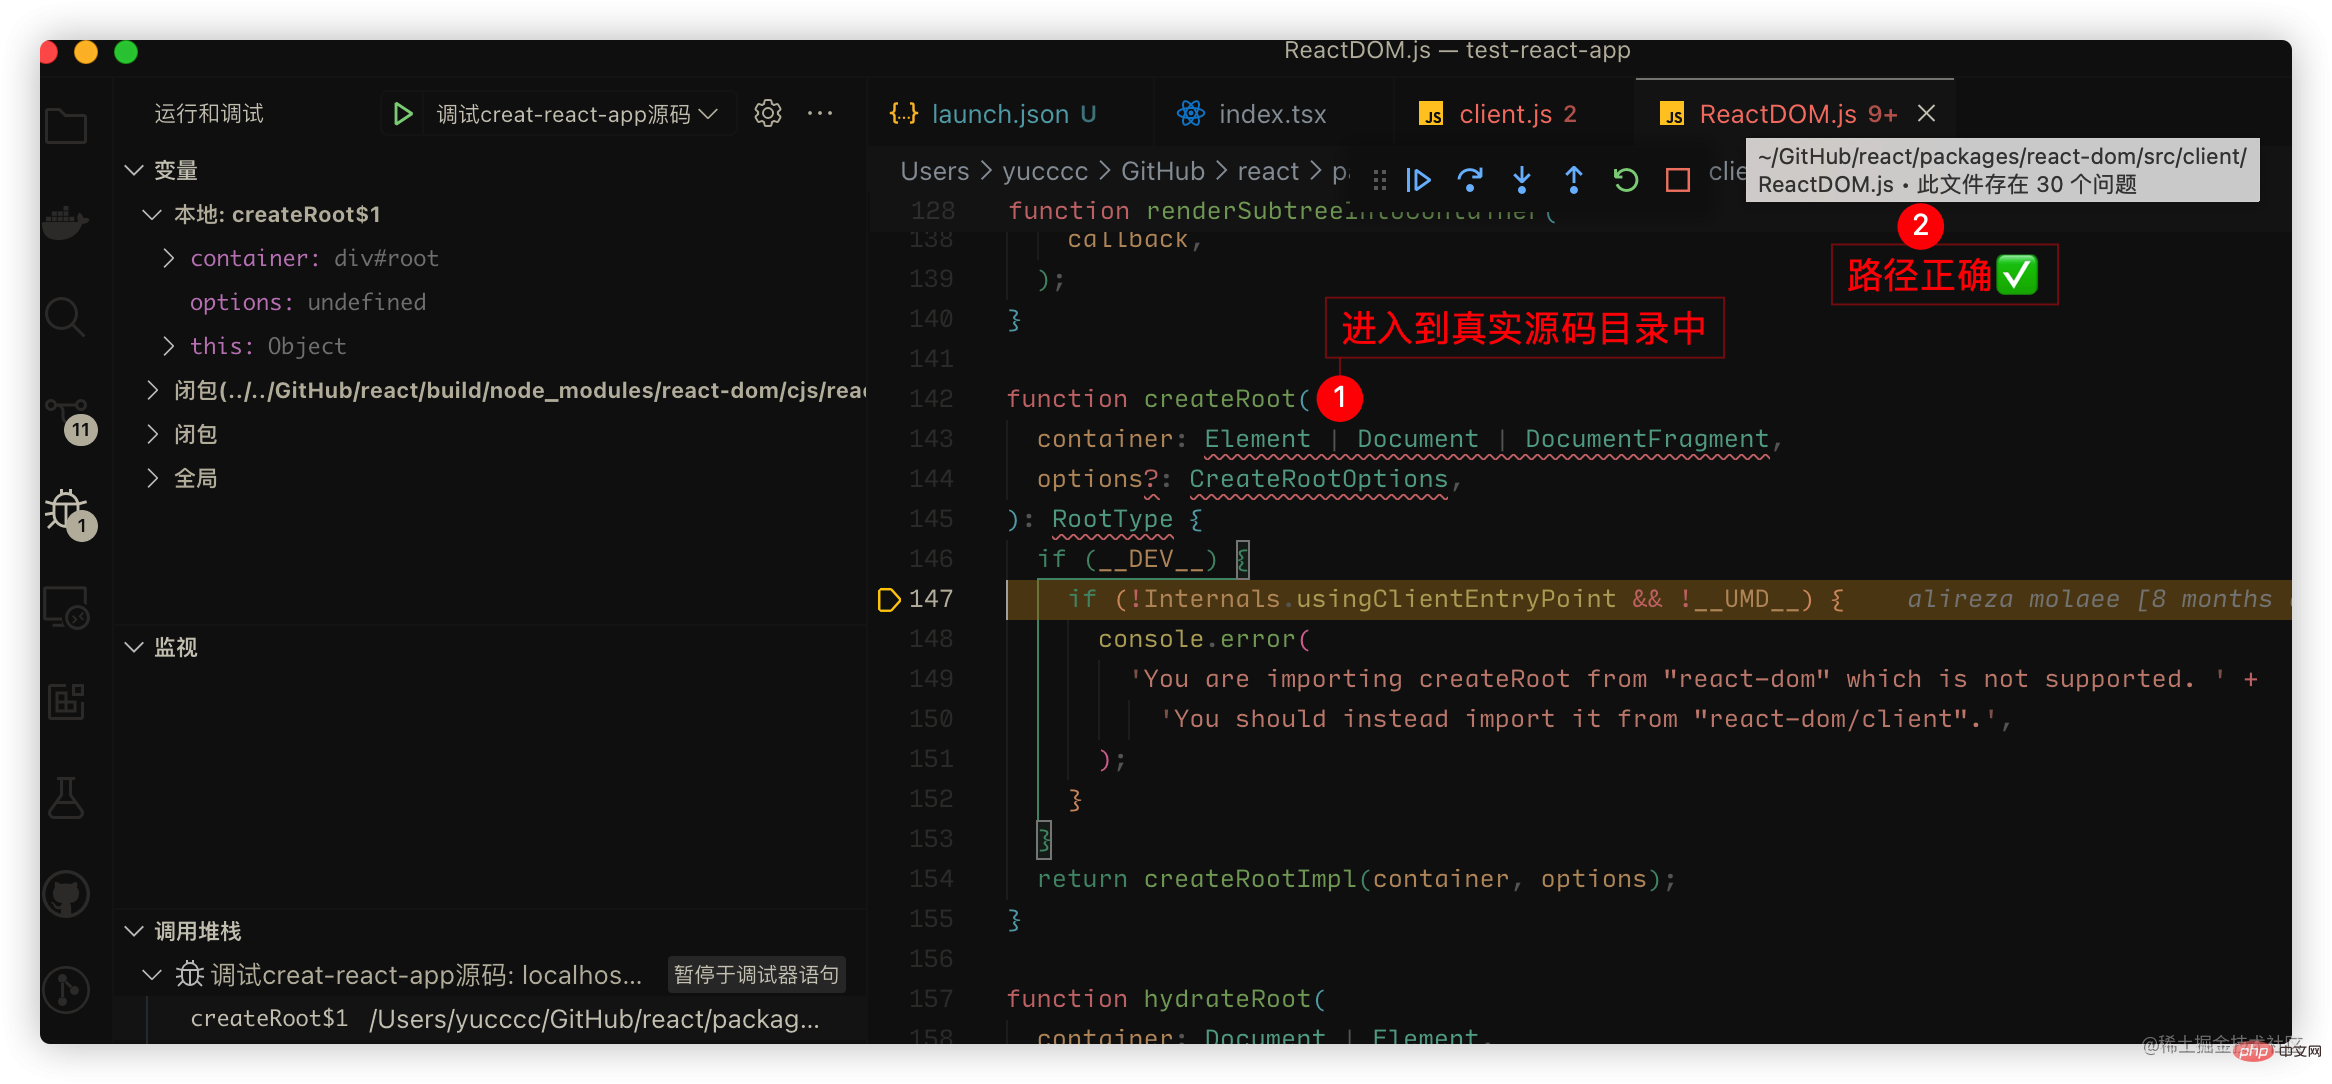Toggle the breakpoint marker on line 147
Viewport: 2332px width, 1084px height.
tap(888, 599)
